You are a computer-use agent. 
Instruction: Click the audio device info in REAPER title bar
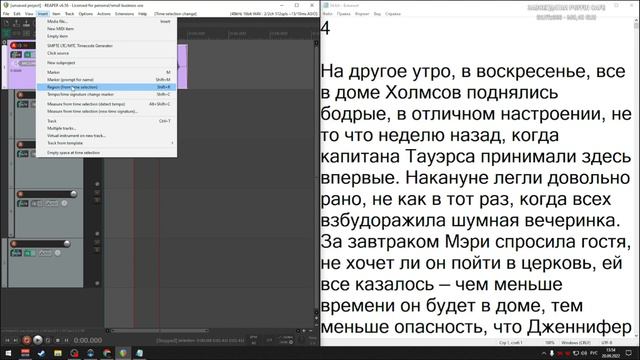pyautogui.click(x=273, y=14)
